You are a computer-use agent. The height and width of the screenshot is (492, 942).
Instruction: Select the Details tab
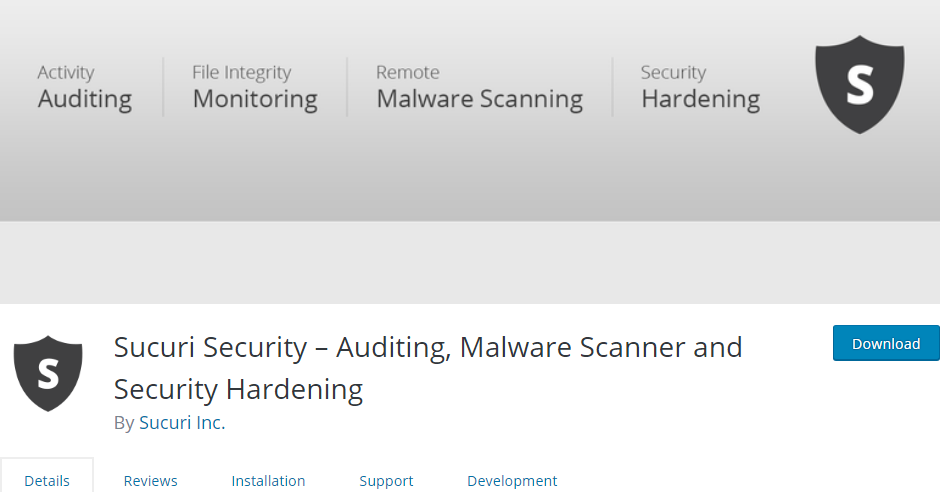point(47,481)
